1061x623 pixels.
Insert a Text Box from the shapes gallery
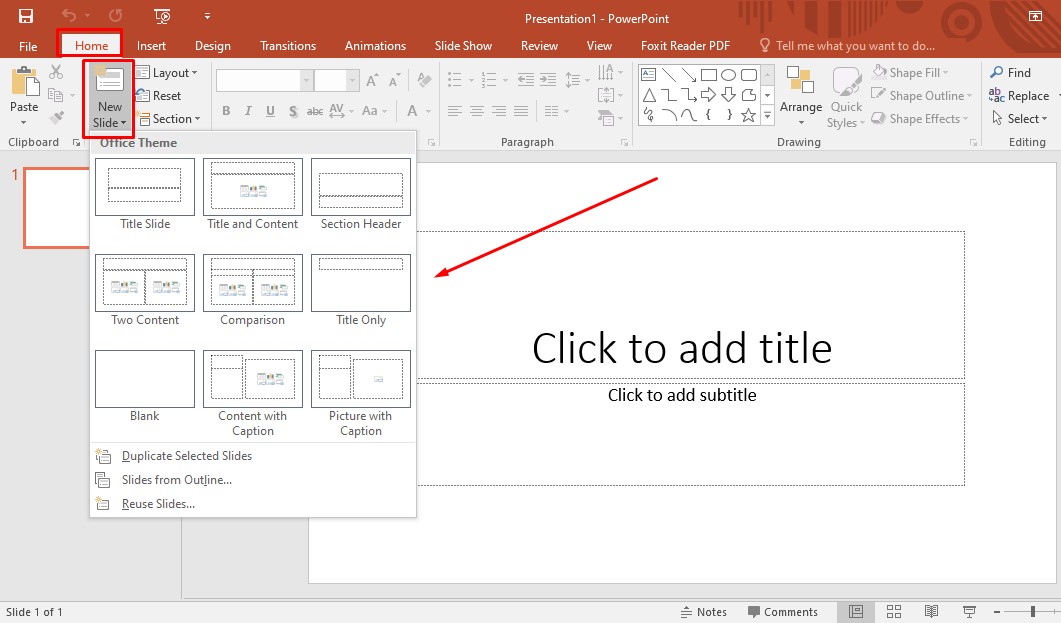(648, 73)
